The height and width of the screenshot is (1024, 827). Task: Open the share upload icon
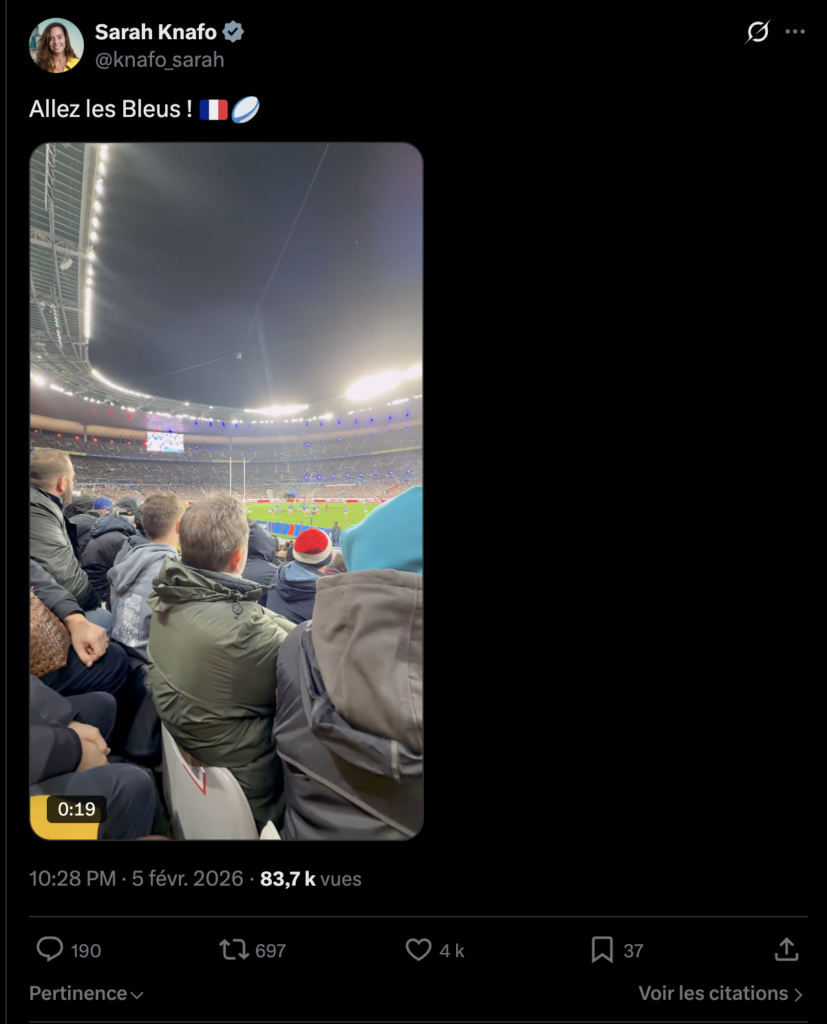(786, 950)
